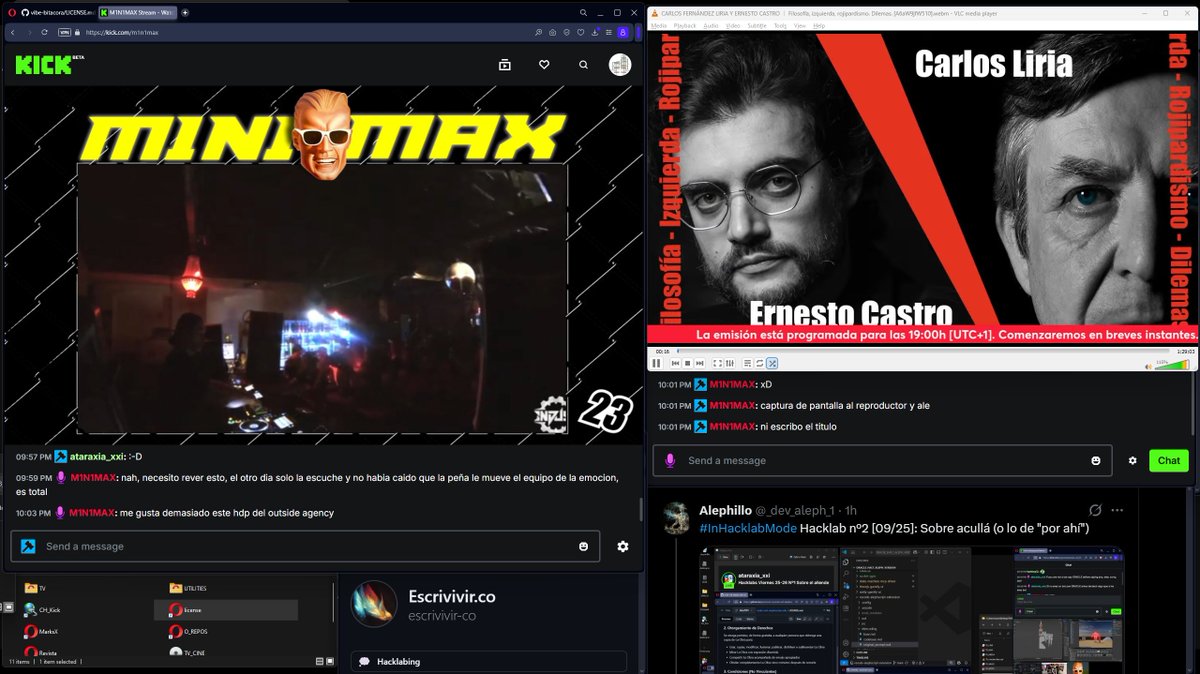Open Kick user profile avatar

[620, 65]
